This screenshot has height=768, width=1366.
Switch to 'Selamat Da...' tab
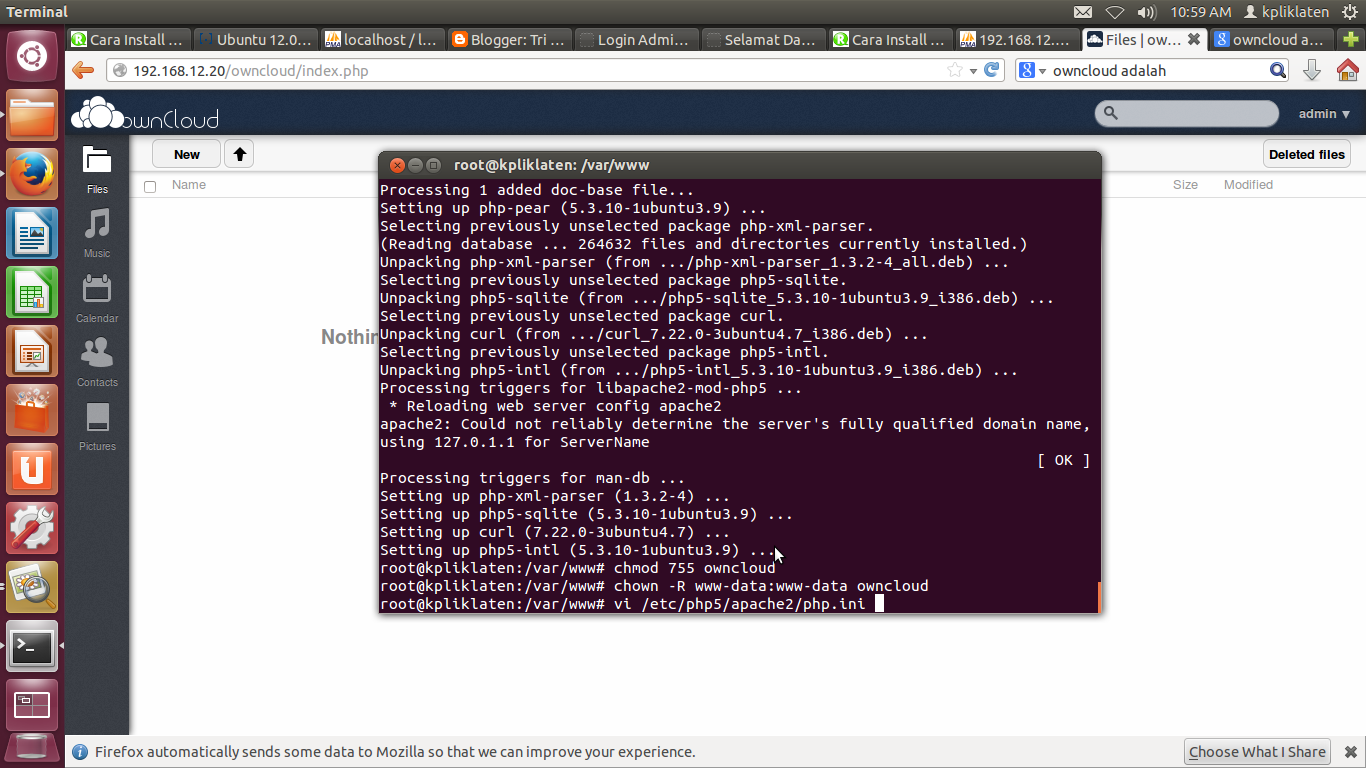coord(763,40)
